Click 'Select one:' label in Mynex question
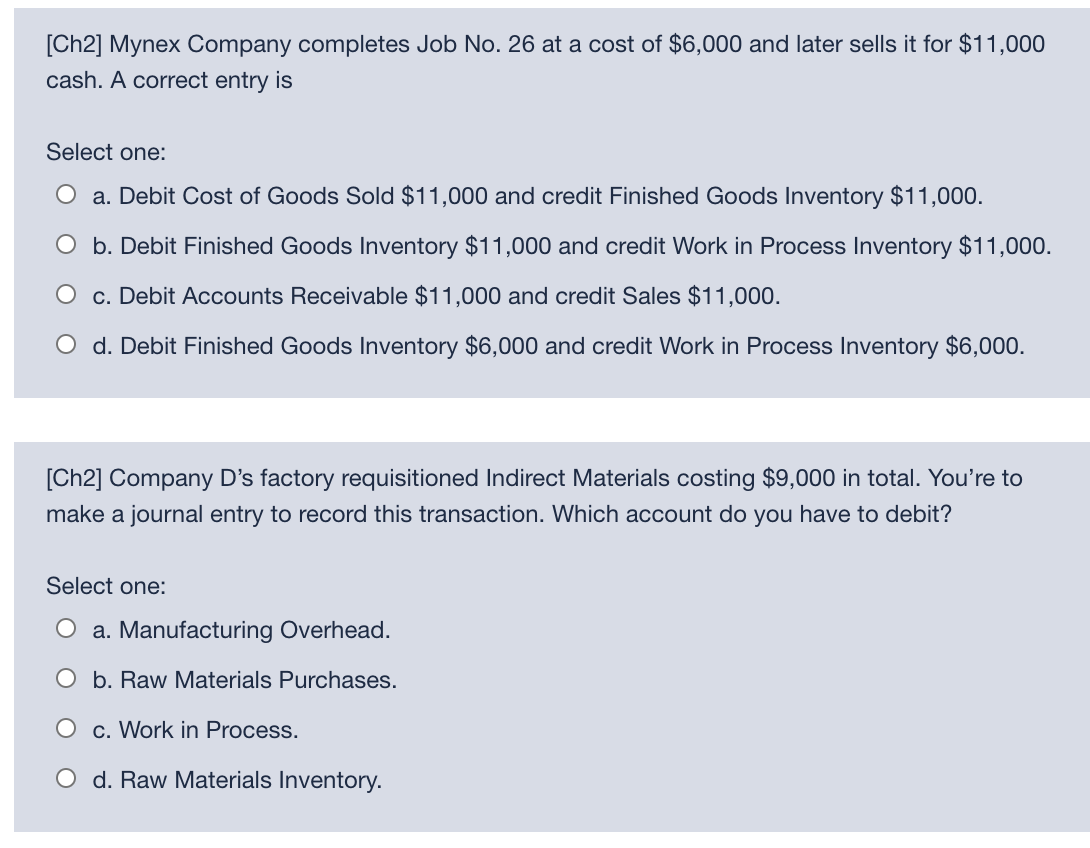The height and width of the screenshot is (848, 1090). coord(106,152)
